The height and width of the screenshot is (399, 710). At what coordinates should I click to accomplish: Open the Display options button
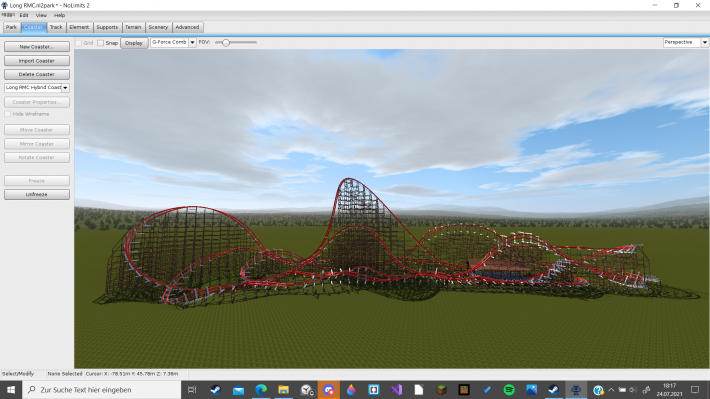click(134, 43)
